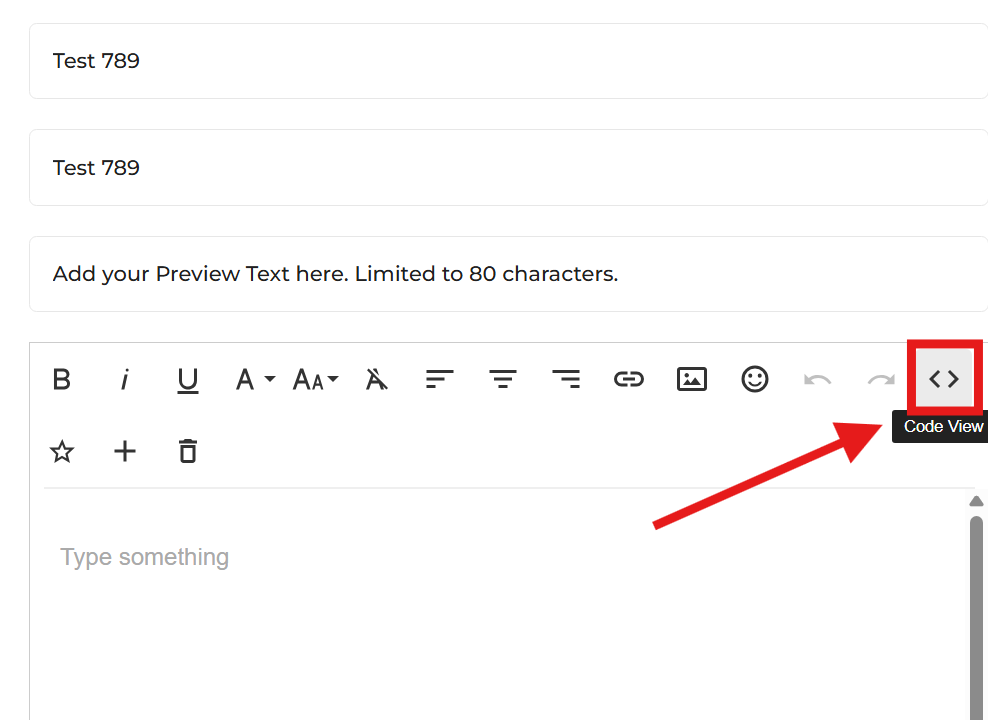
Task: Click the Preview Text input field
Action: (x=508, y=274)
